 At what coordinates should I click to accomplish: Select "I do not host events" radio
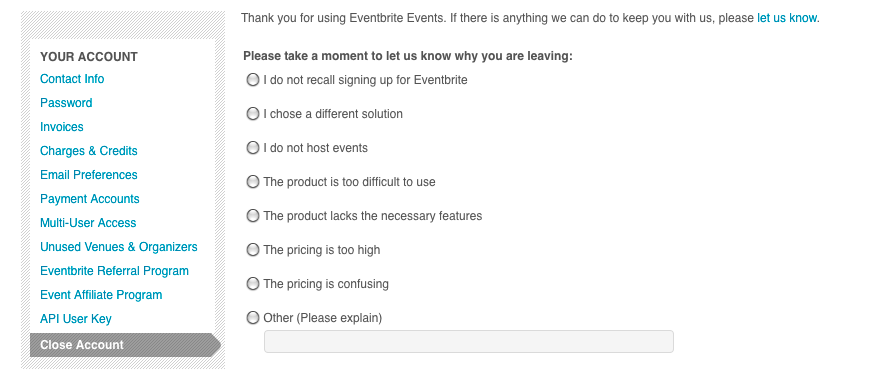(253, 148)
